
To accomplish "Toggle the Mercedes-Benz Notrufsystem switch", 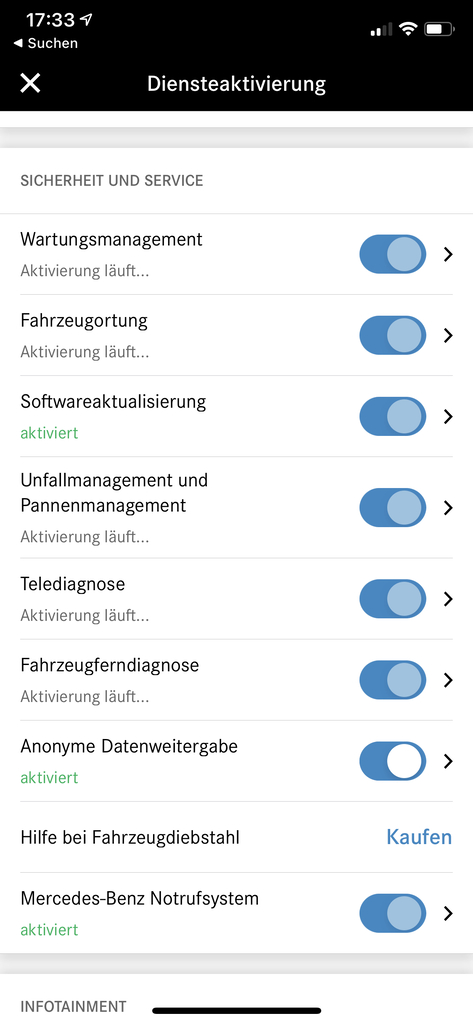I will (x=393, y=913).
